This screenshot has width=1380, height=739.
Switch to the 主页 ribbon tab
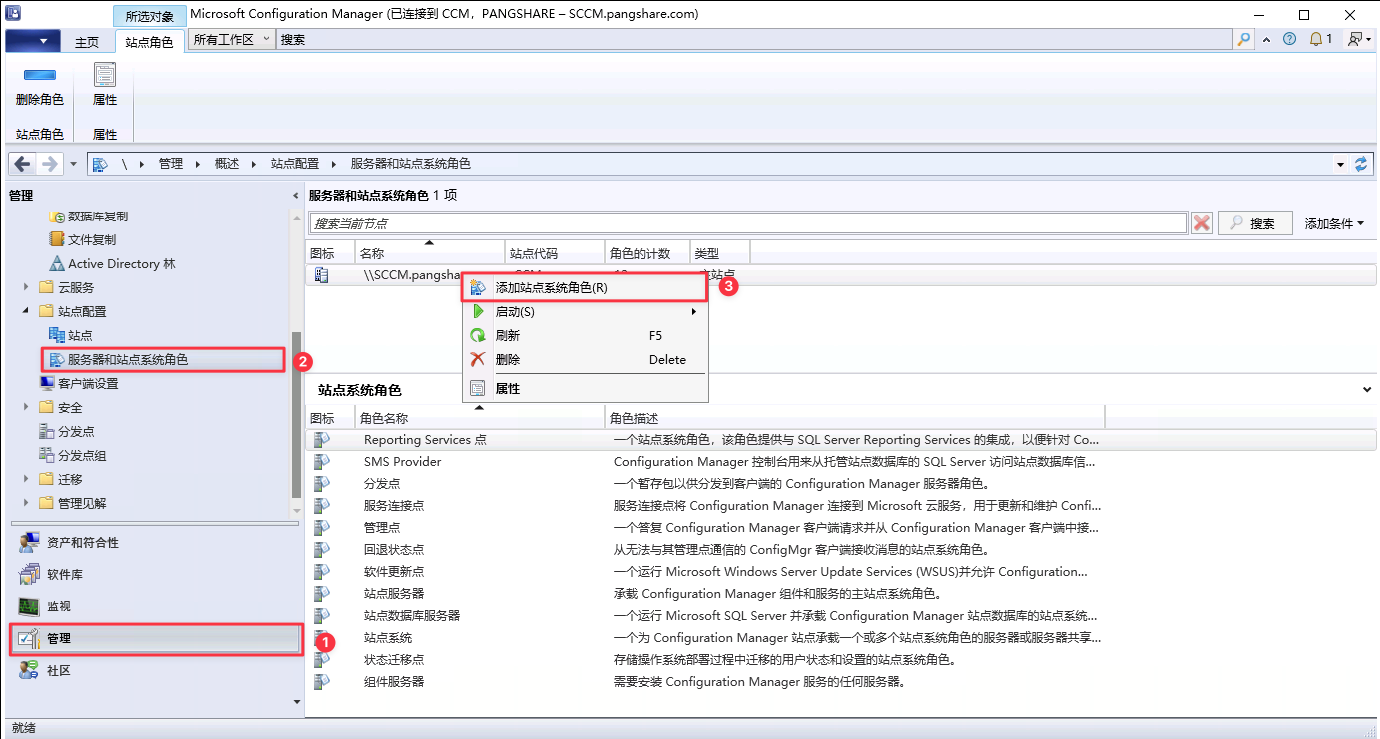[x=87, y=42]
